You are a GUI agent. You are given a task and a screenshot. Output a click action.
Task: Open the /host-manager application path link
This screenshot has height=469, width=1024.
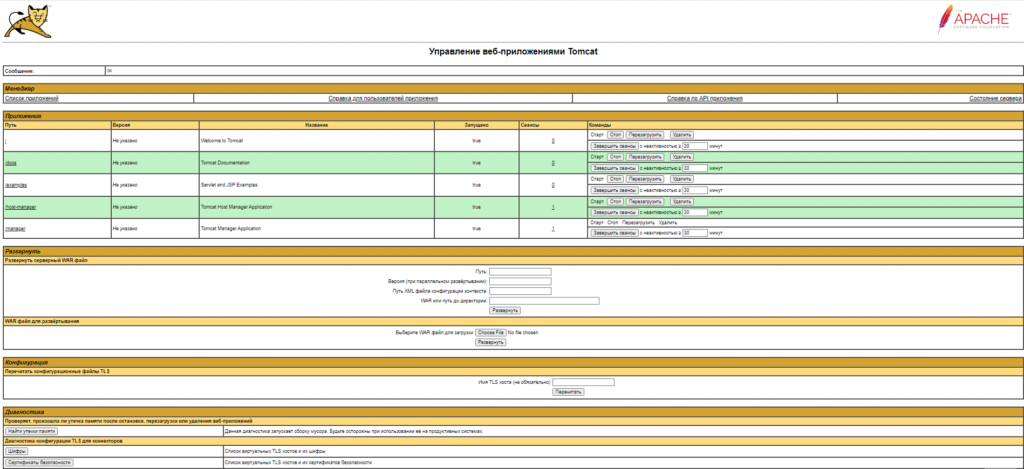tap(20, 207)
